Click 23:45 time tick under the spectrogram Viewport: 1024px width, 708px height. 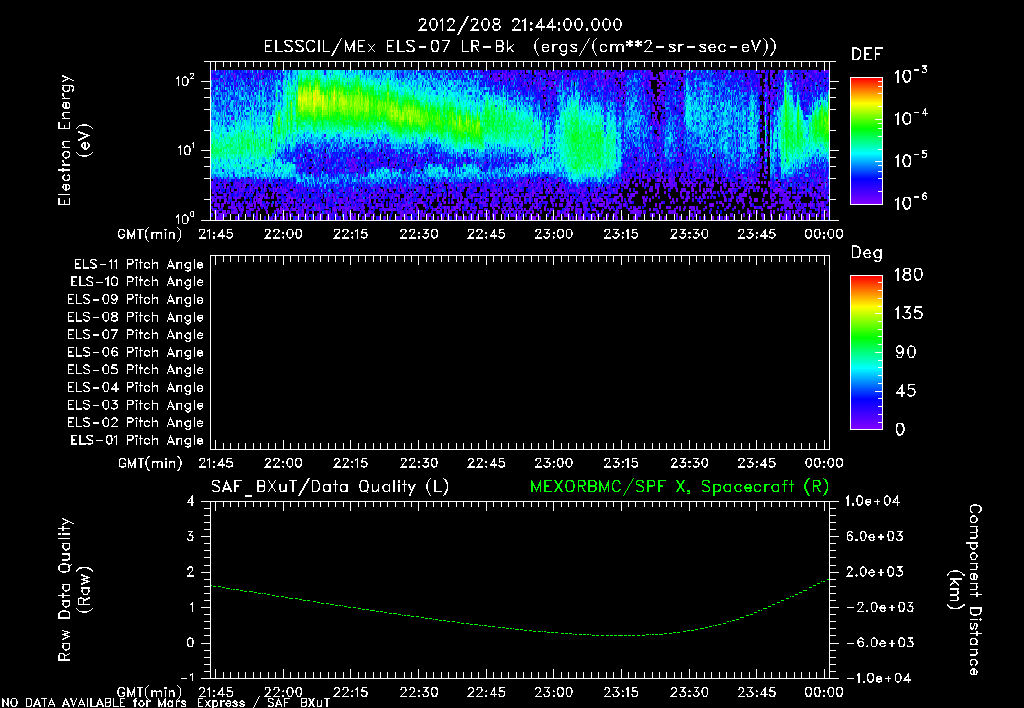tap(756, 234)
